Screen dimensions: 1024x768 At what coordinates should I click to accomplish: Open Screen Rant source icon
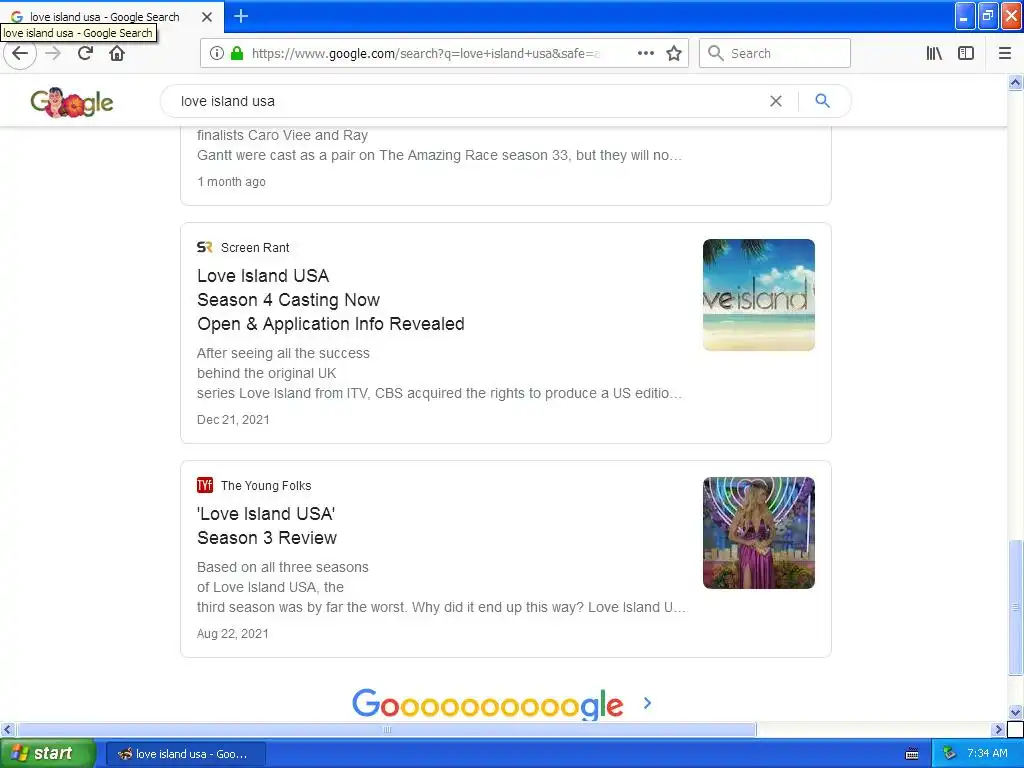click(204, 248)
